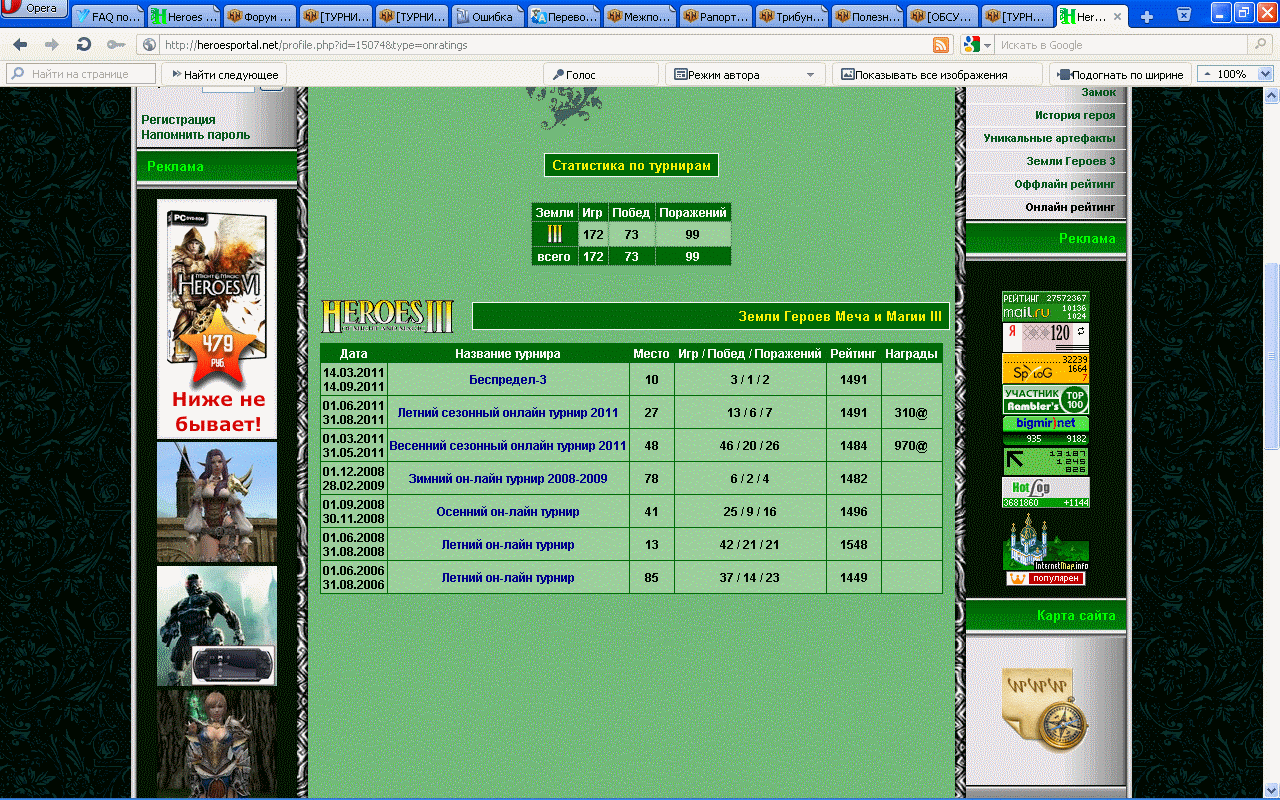
Task: Click the 970@ award cell
Action: tap(911, 446)
